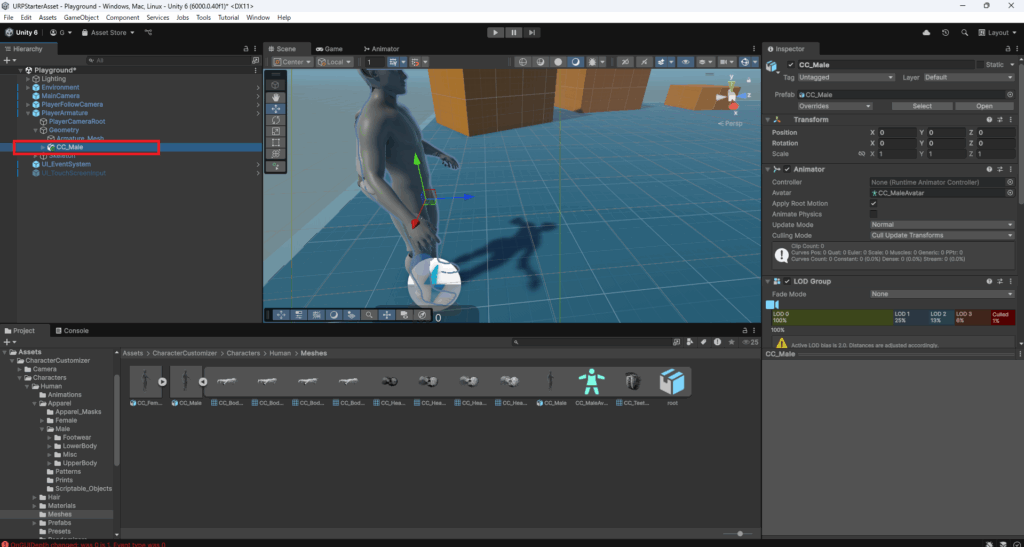Viewport: 1024px width, 547px height.
Task: Open the Local handle rotation dropdown
Action: (334, 62)
